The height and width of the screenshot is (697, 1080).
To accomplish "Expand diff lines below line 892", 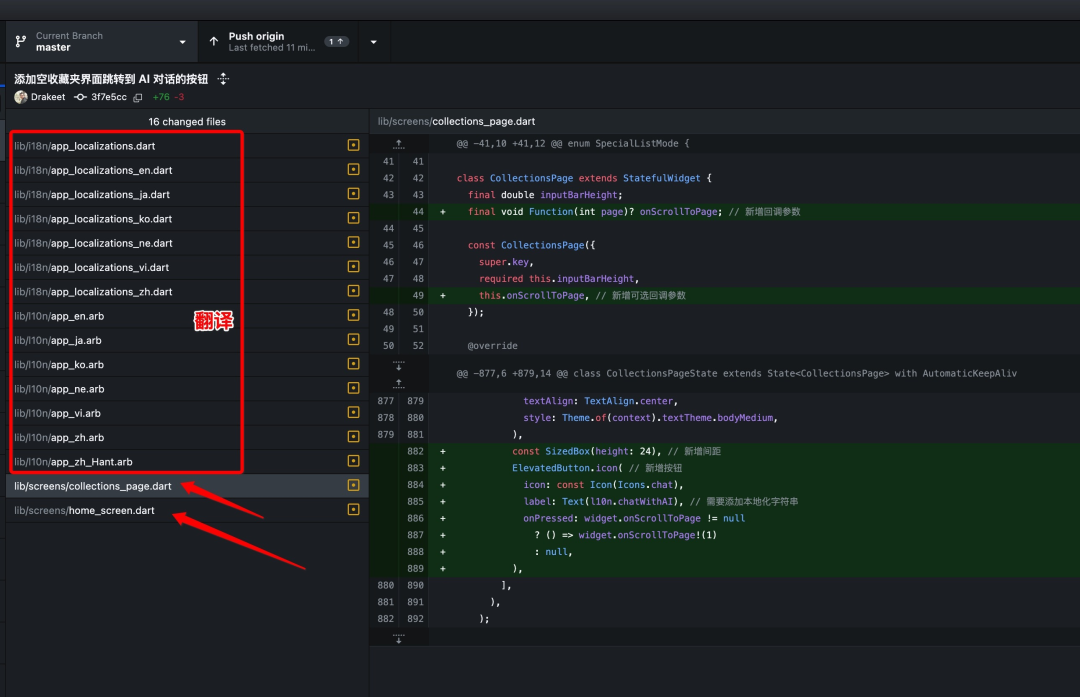I will click(x=399, y=638).
